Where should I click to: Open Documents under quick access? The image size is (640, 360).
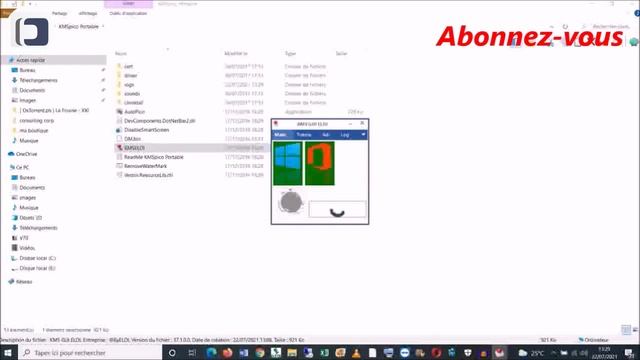click(32, 90)
